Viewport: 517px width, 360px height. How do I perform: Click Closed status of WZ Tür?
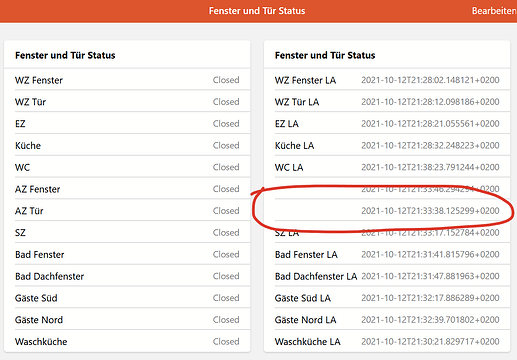pos(226,102)
